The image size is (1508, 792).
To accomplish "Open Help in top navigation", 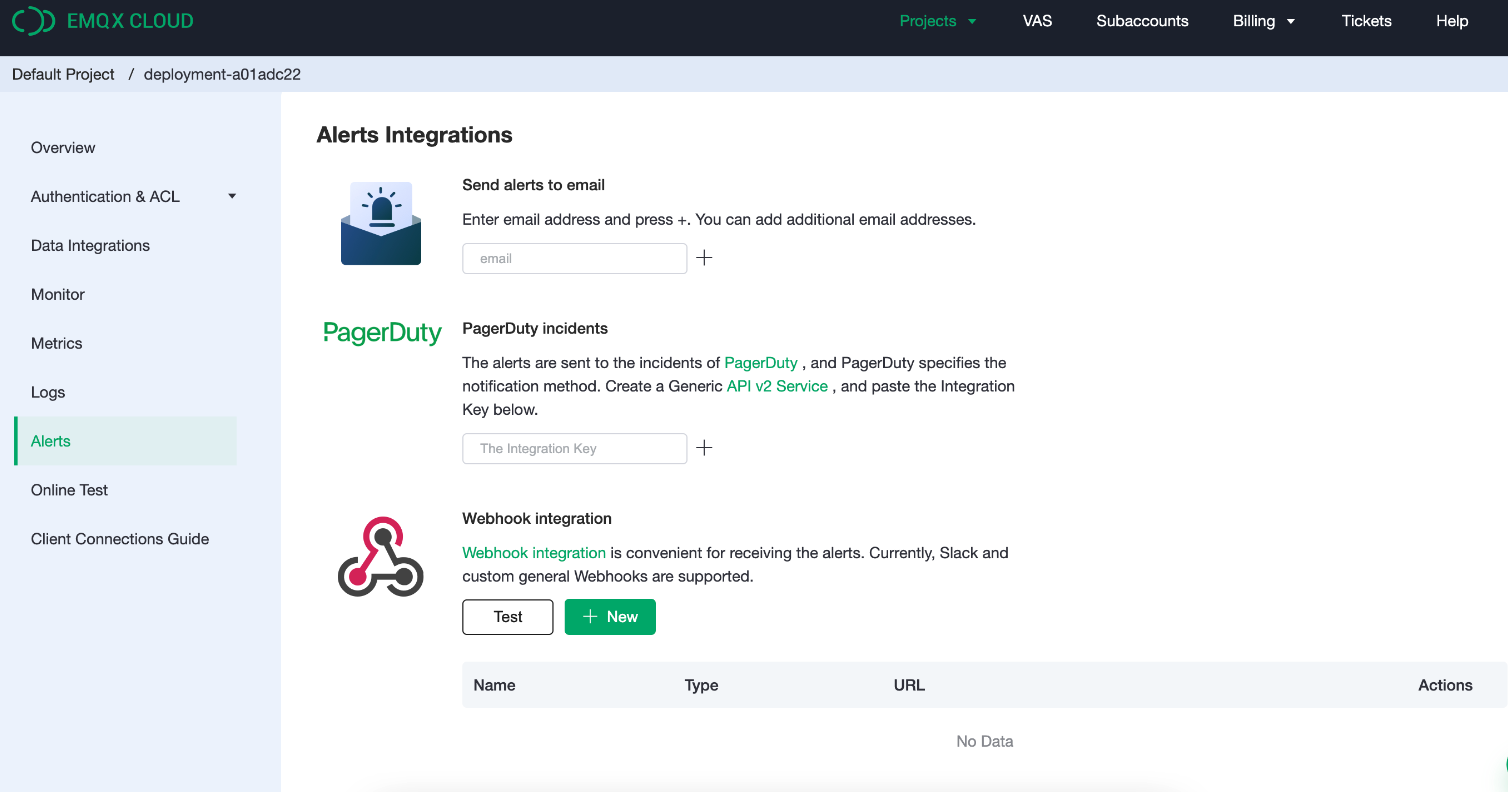I will [x=1452, y=21].
